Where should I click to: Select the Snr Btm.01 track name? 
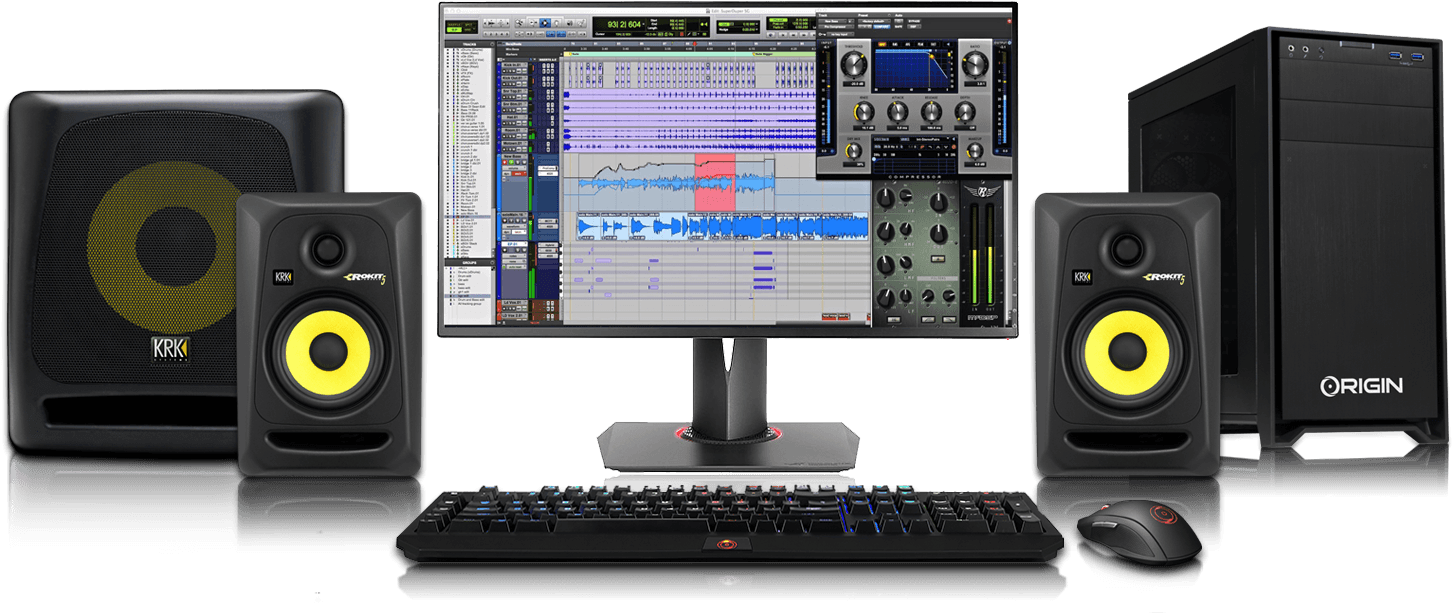point(514,104)
